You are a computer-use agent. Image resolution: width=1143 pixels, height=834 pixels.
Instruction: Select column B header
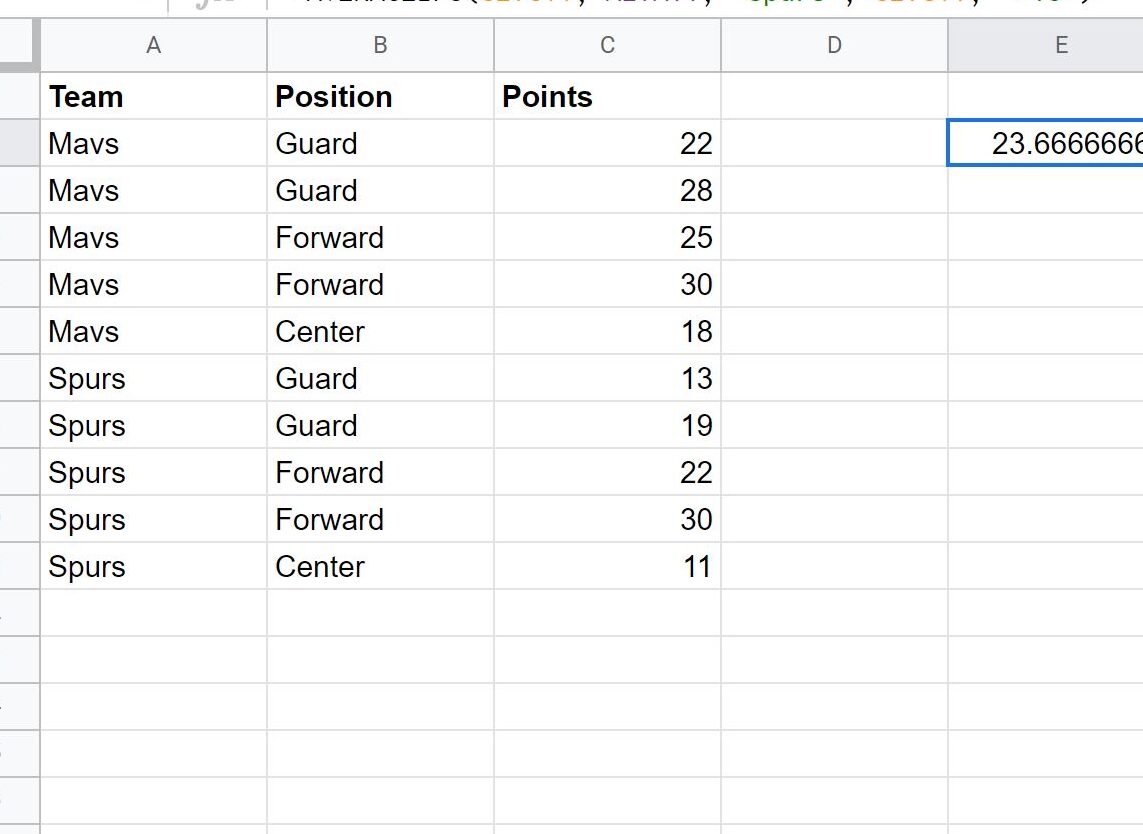[380, 45]
